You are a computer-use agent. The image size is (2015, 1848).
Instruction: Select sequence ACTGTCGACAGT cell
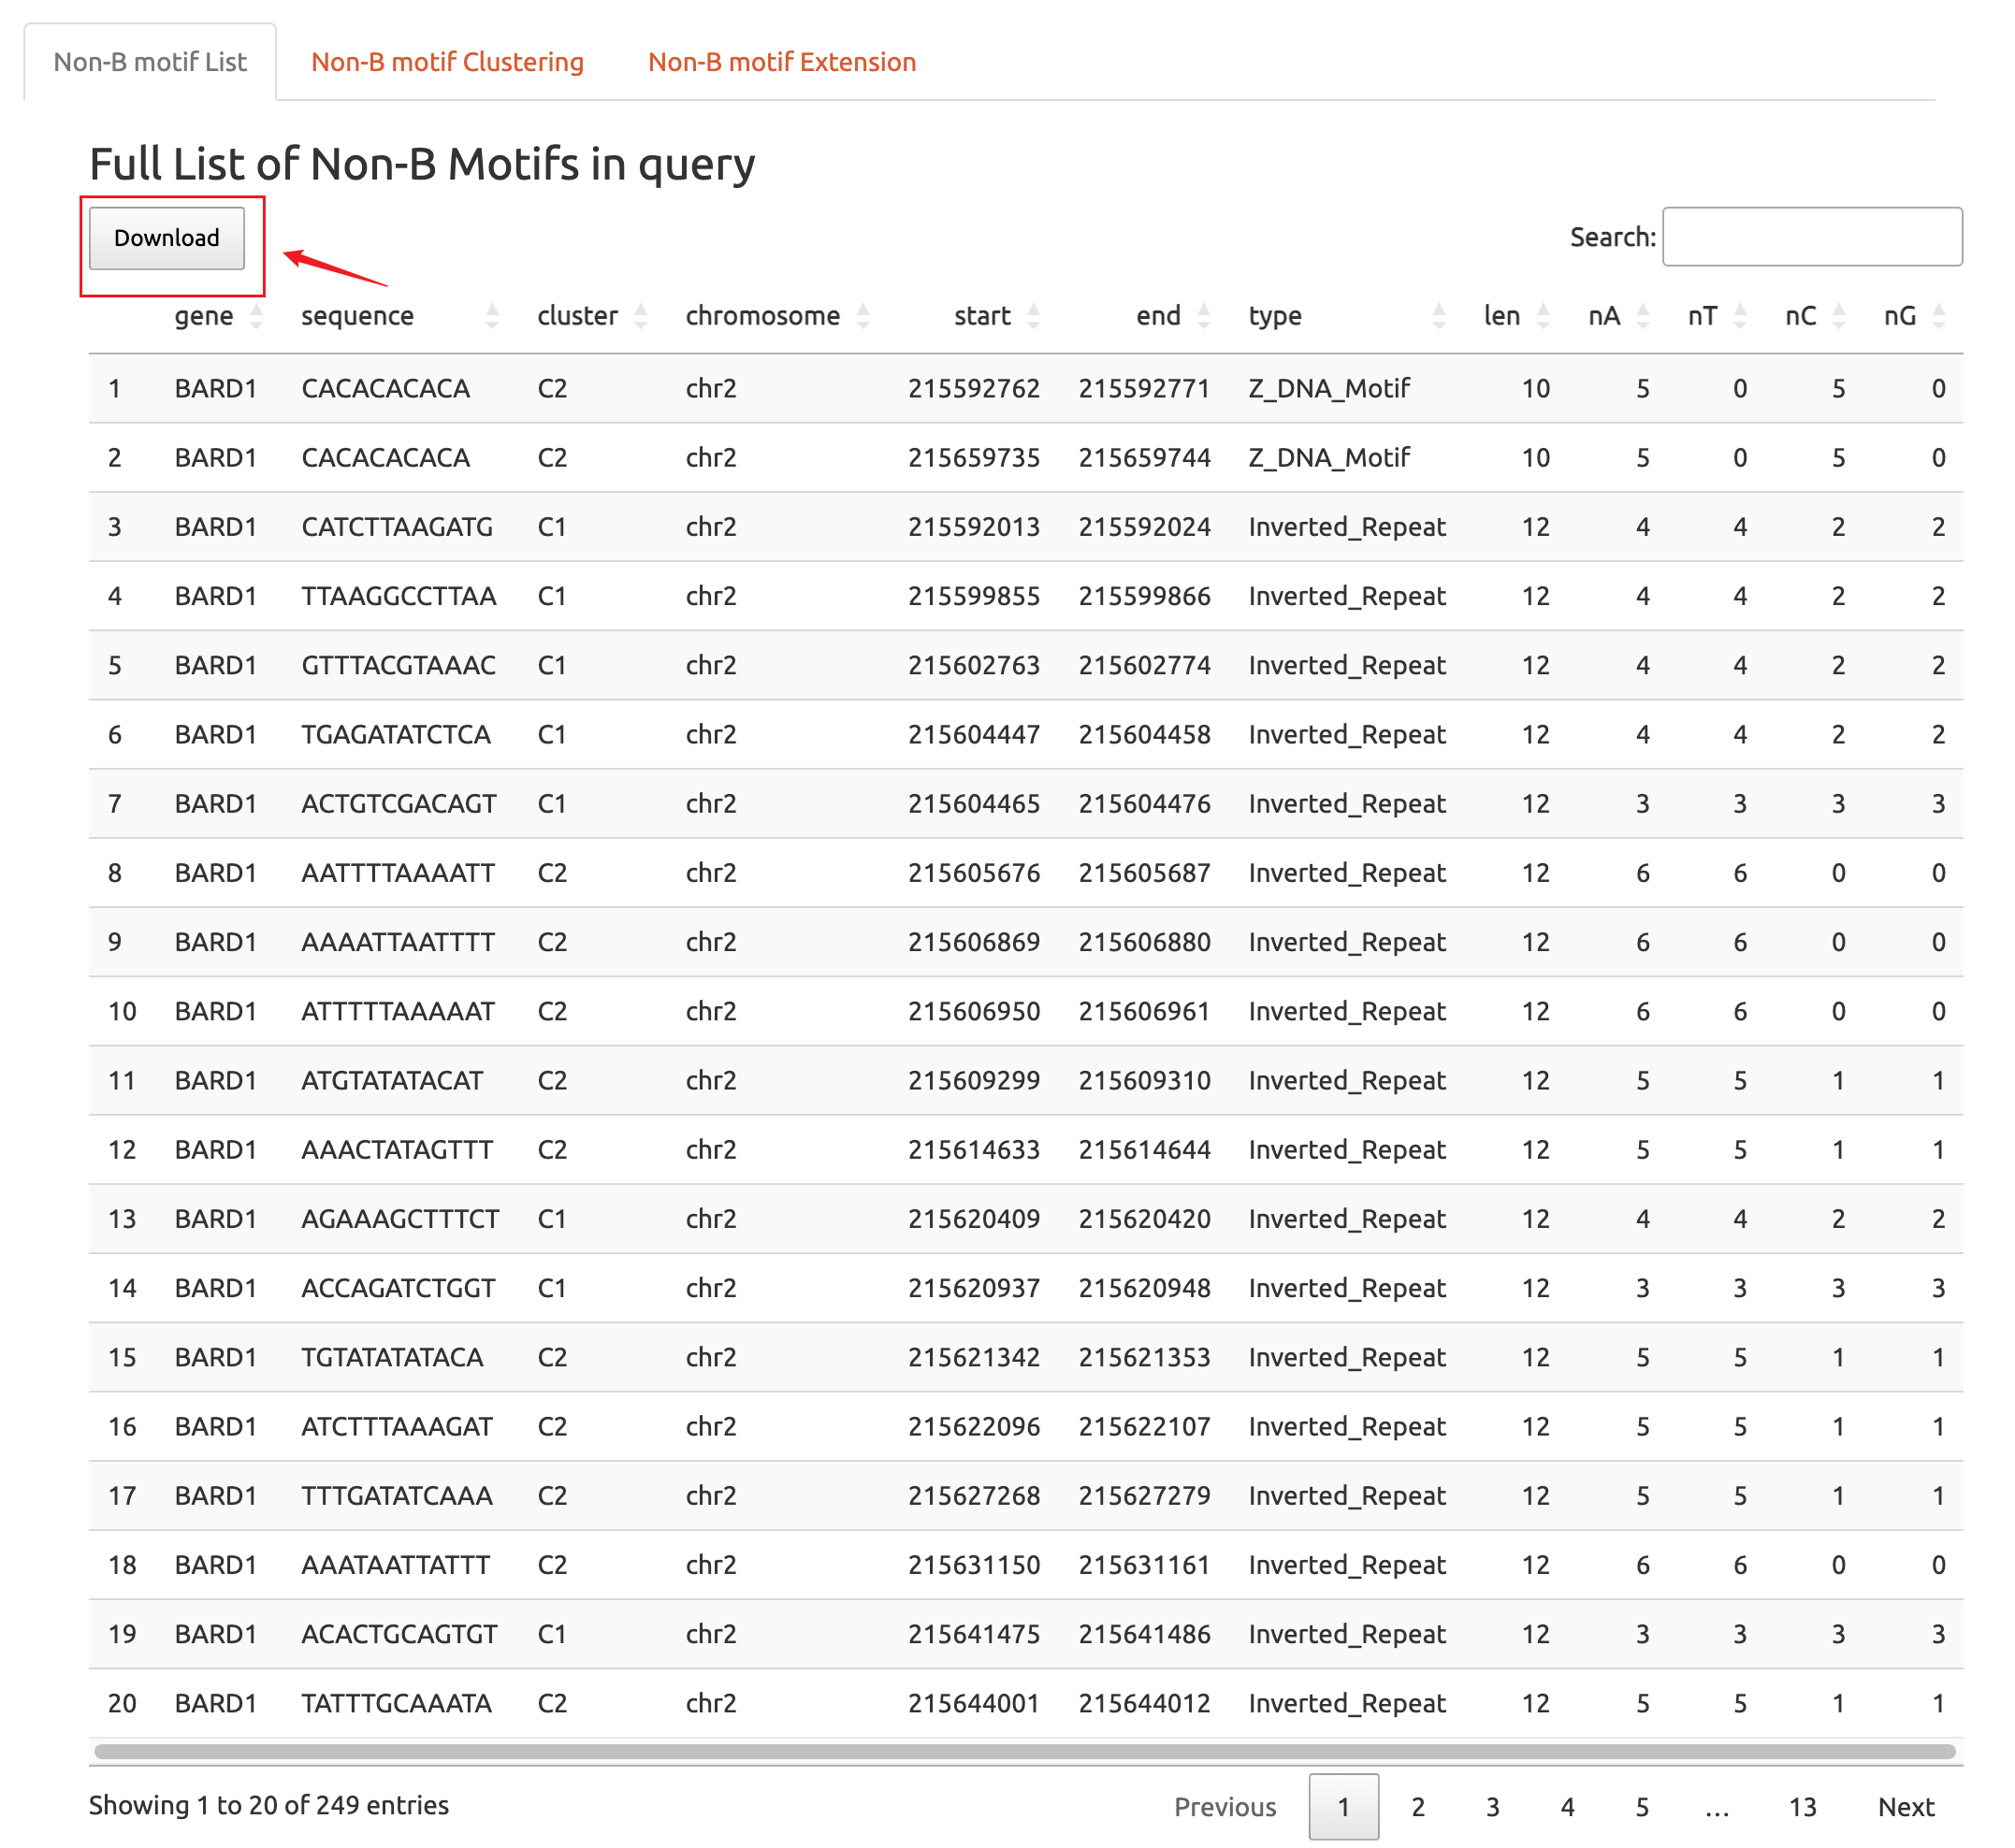click(399, 804)
